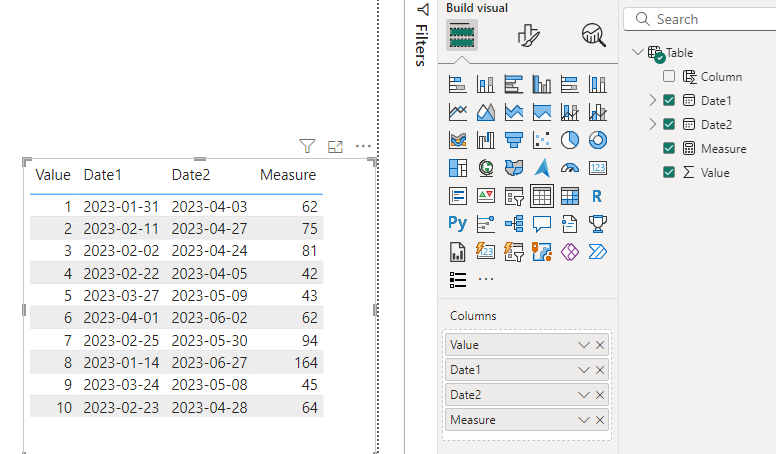The width and height of the screenshot is (776, 454).
Task: Select the stacked column chart visual
Action: click(x=485, y=84)
